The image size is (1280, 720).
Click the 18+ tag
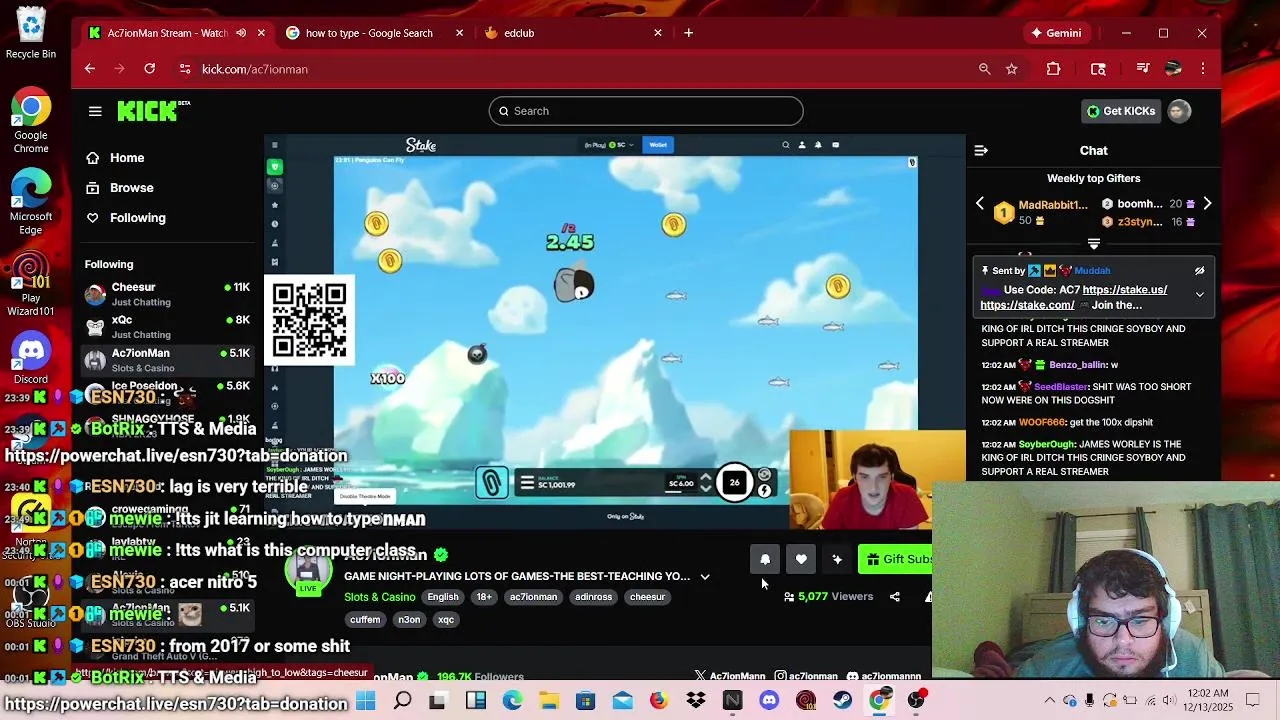click(x=484, y=597)
